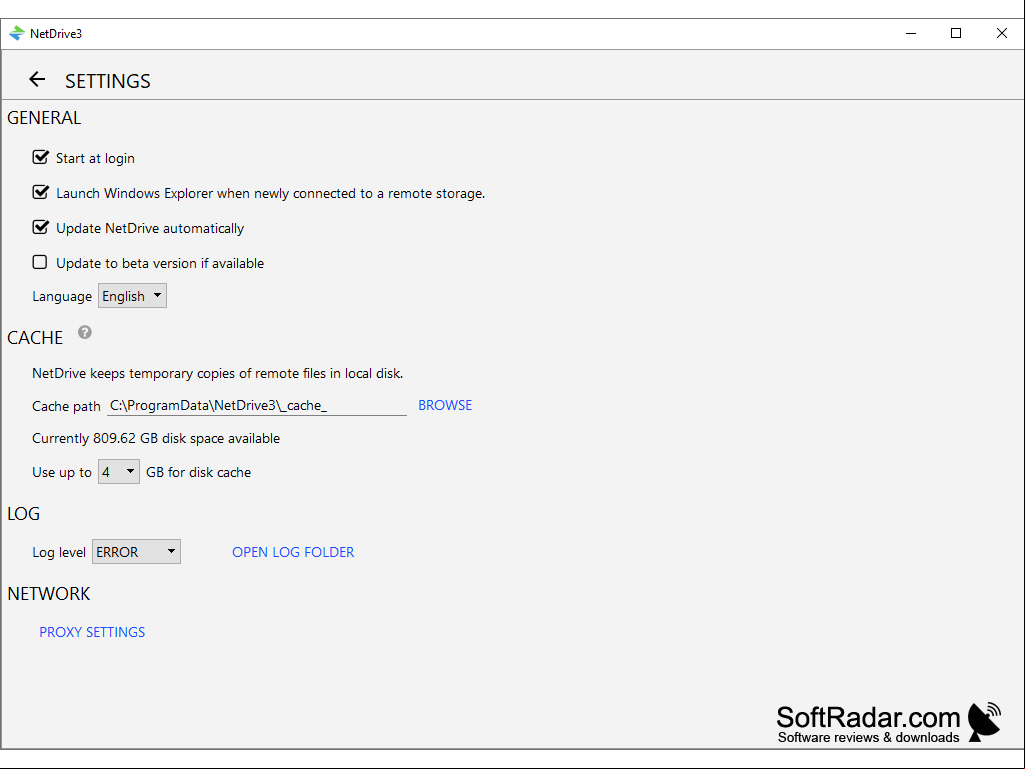Open the Log level ERROR dropdown
The height and width of the screenshot is (769, 1025).
point(136,551)
